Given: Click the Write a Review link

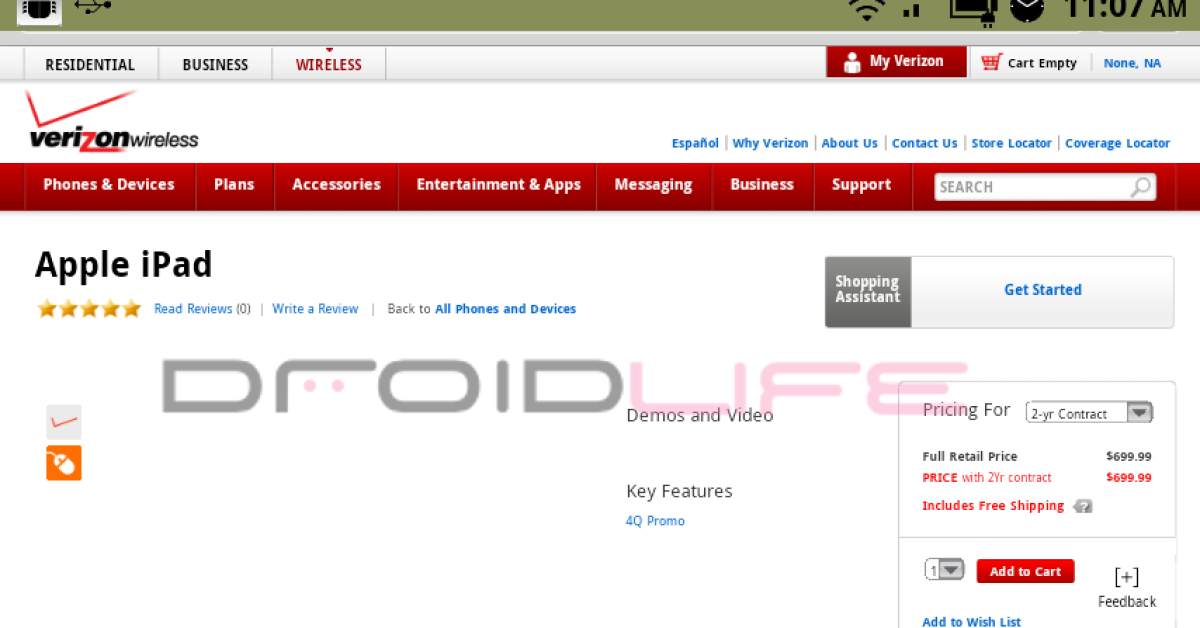Looking at the screenshot, I should pyautogui.click(x=315, y=309).
